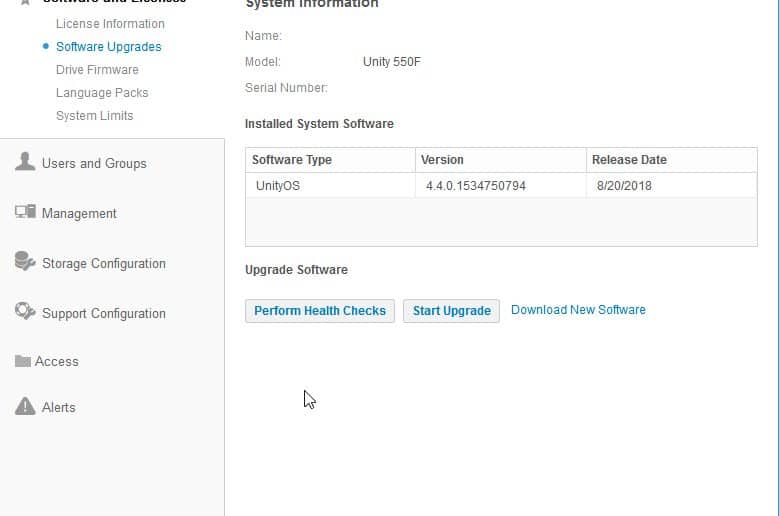Click the Access folder icon
The height and width of the screenshot is (516, 780).
click(23, 361)
